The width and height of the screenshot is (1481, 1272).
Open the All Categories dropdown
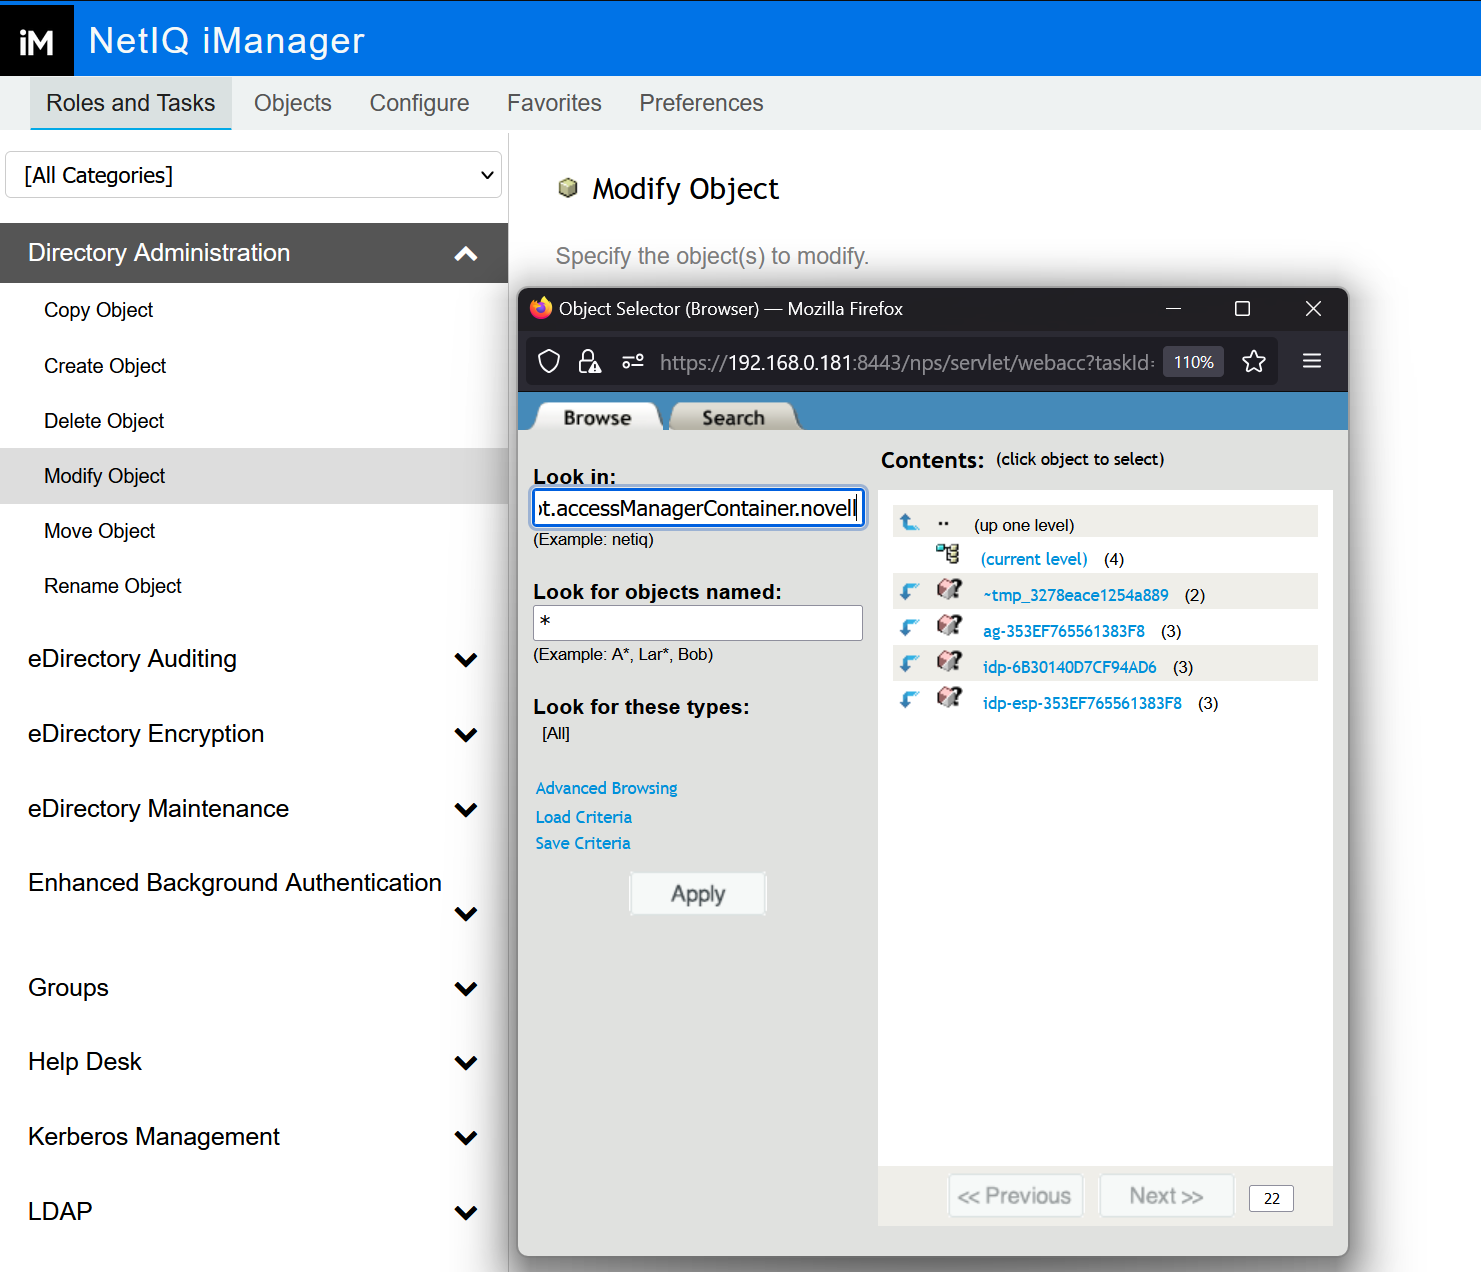254,175
